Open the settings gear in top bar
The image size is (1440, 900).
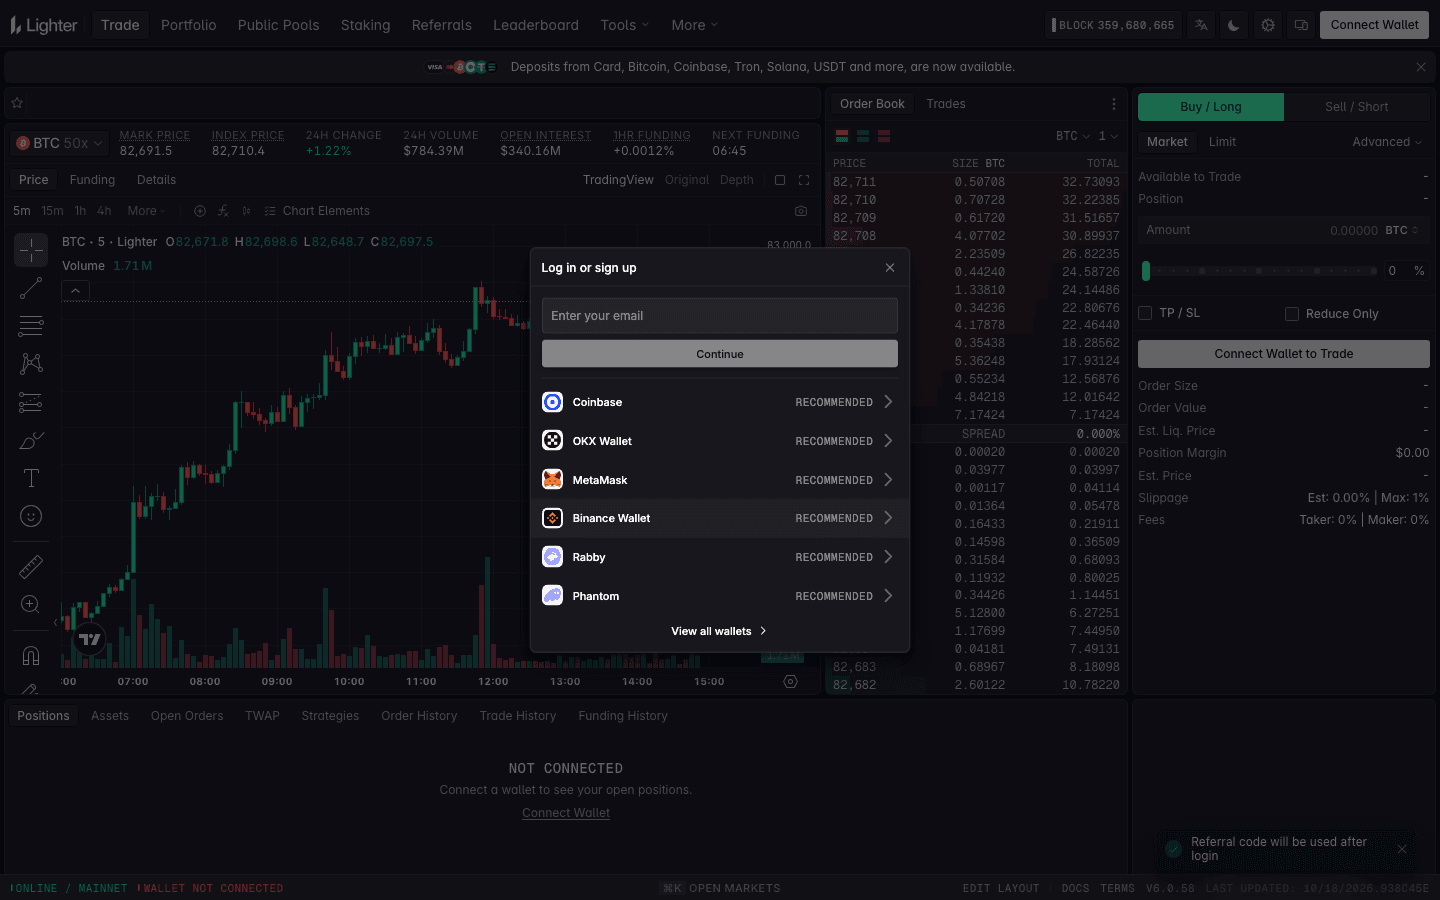1268,25
